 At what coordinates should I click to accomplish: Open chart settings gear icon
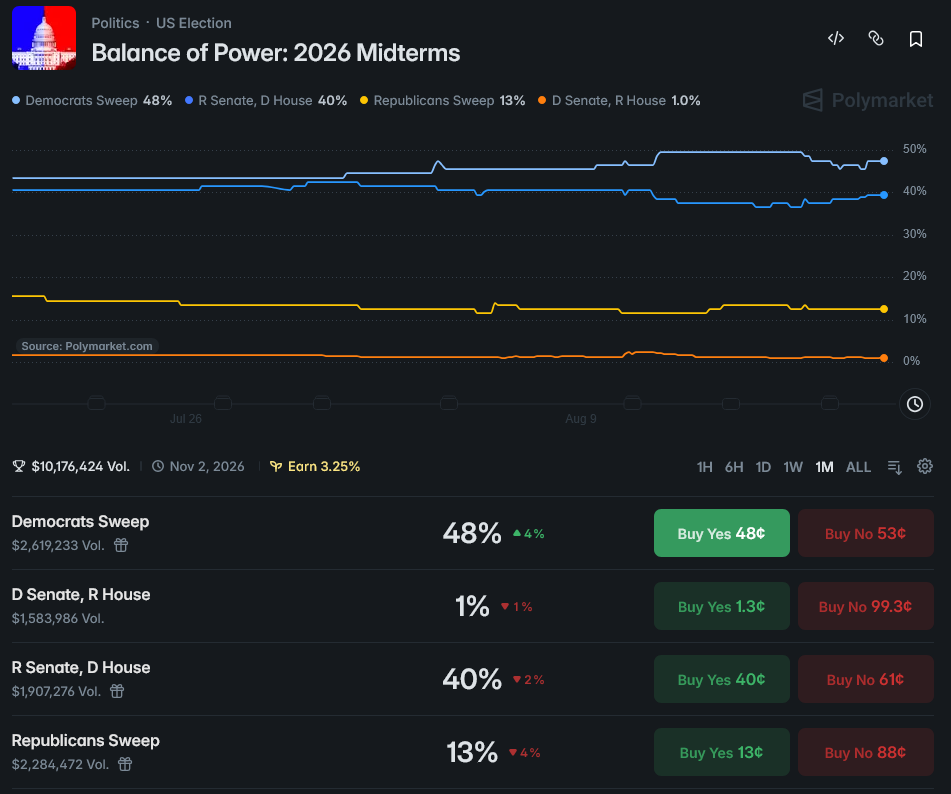925,466
